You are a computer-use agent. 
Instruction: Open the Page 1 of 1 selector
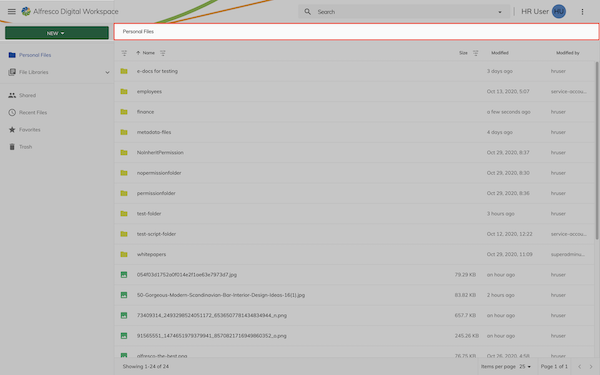pyautogui.click(x=554, y=367)
